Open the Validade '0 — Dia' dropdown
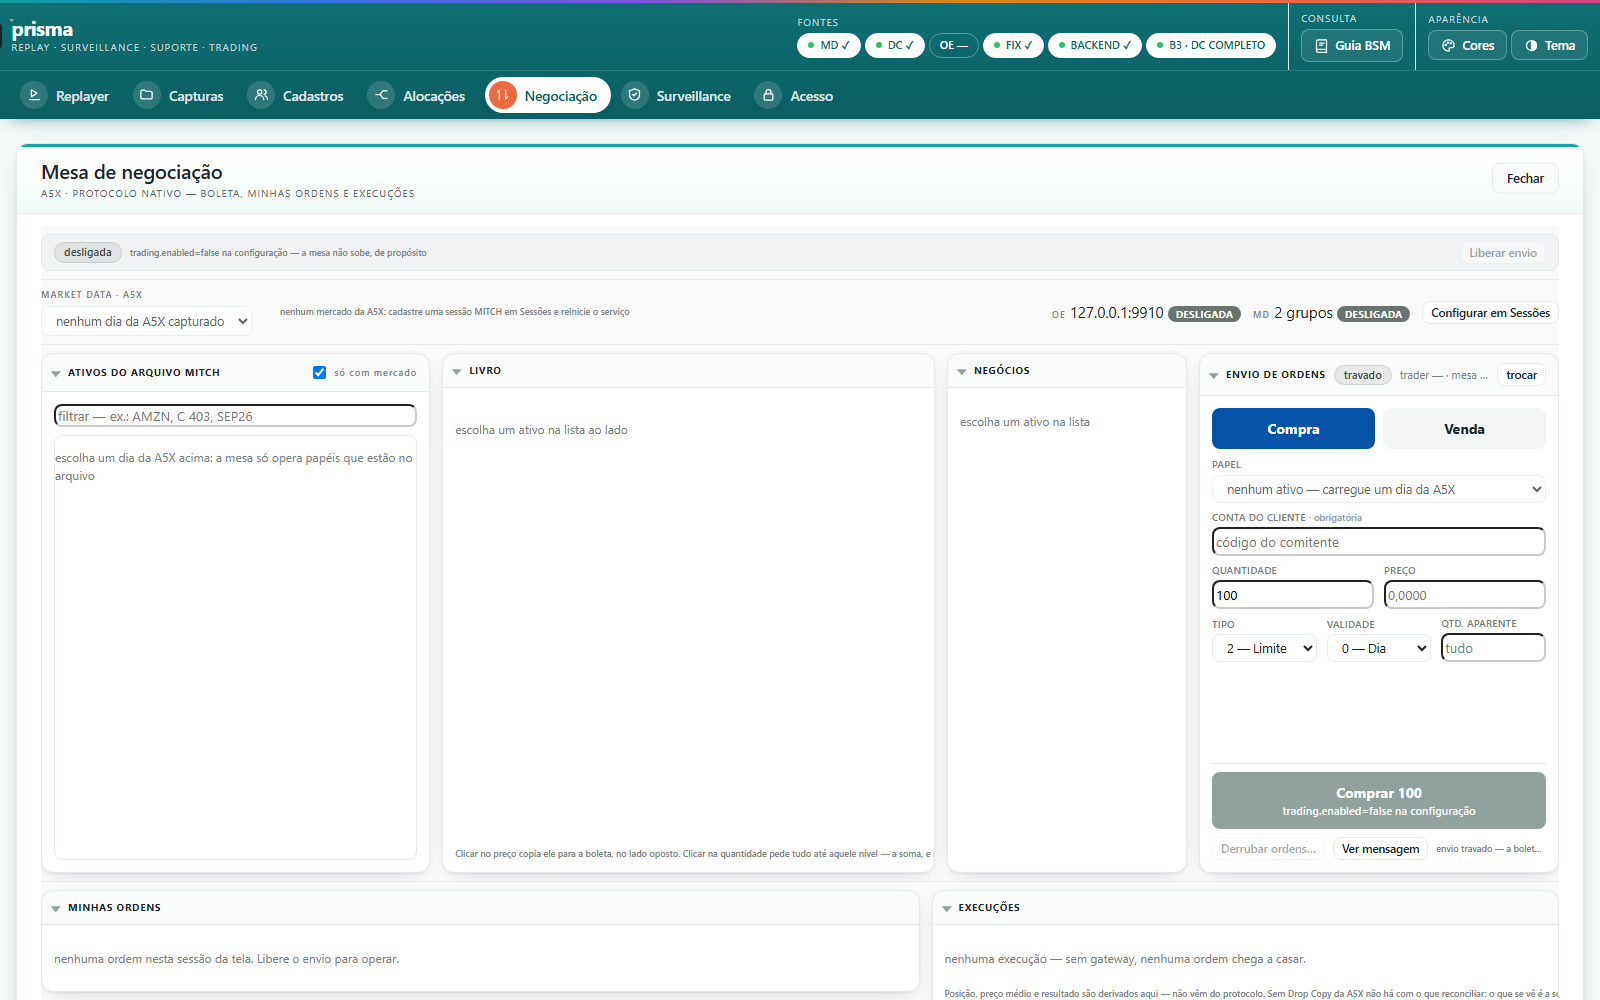This screenshot has height=1000, width=1600. click(x=1379, y=648)
